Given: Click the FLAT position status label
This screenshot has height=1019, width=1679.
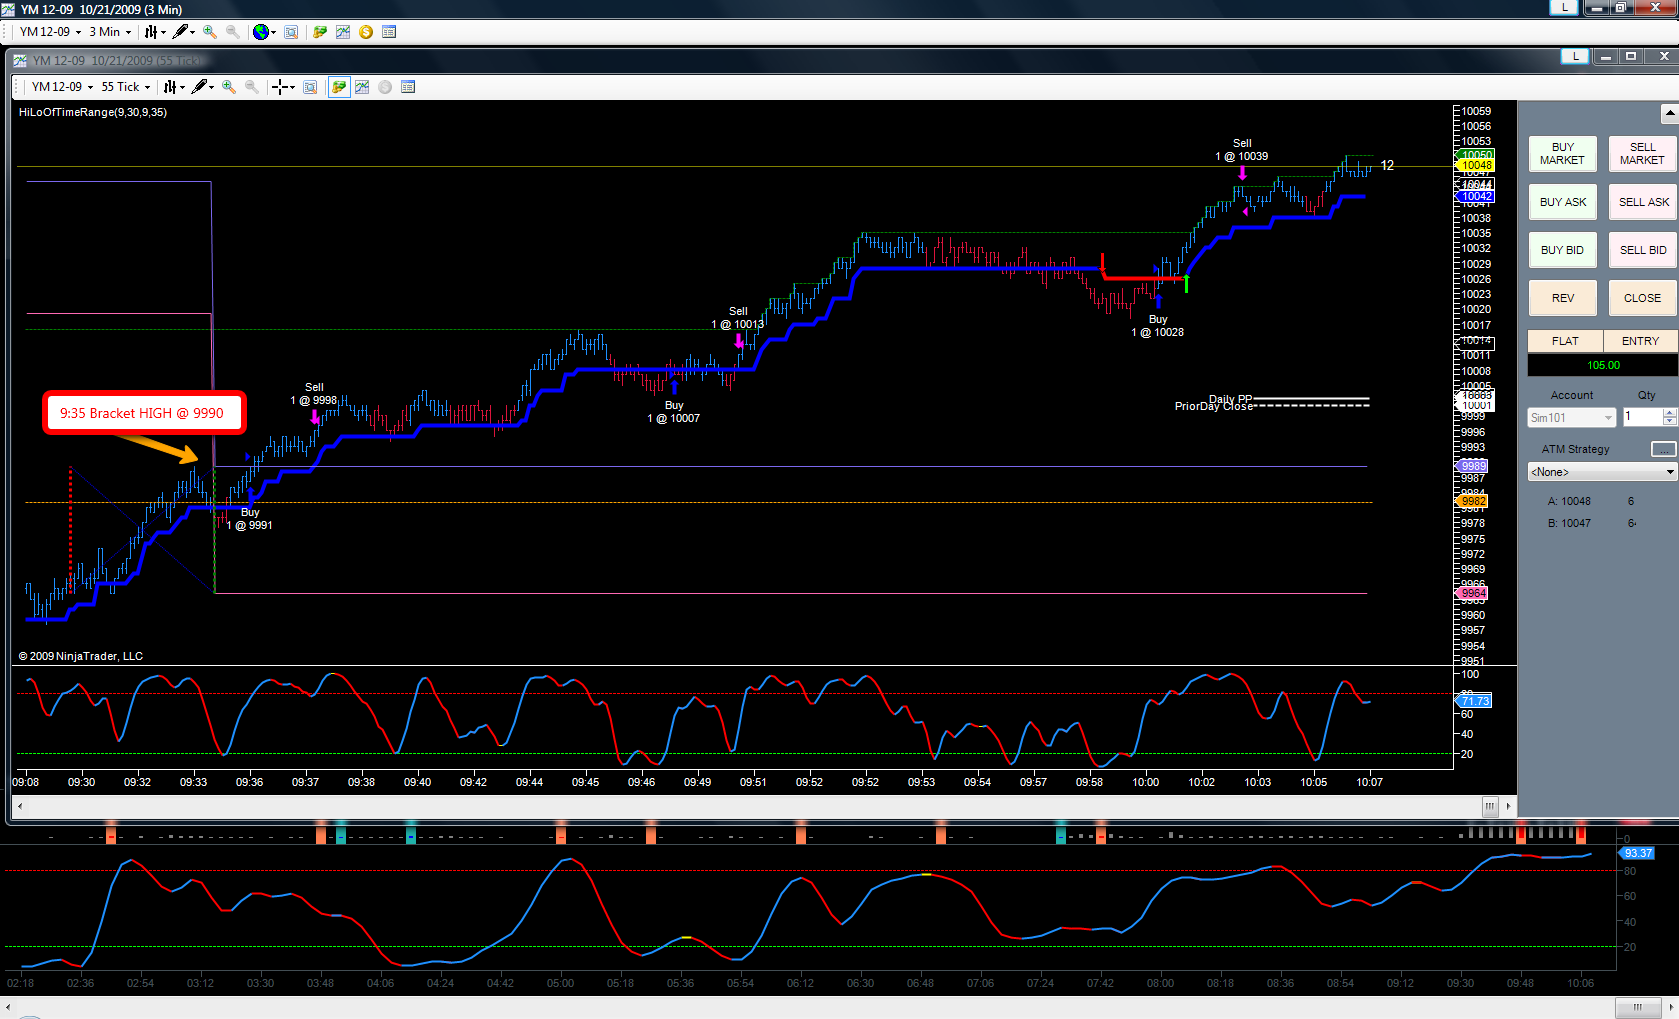Looking at the screenshot, I should click(x=1565, y=341).
